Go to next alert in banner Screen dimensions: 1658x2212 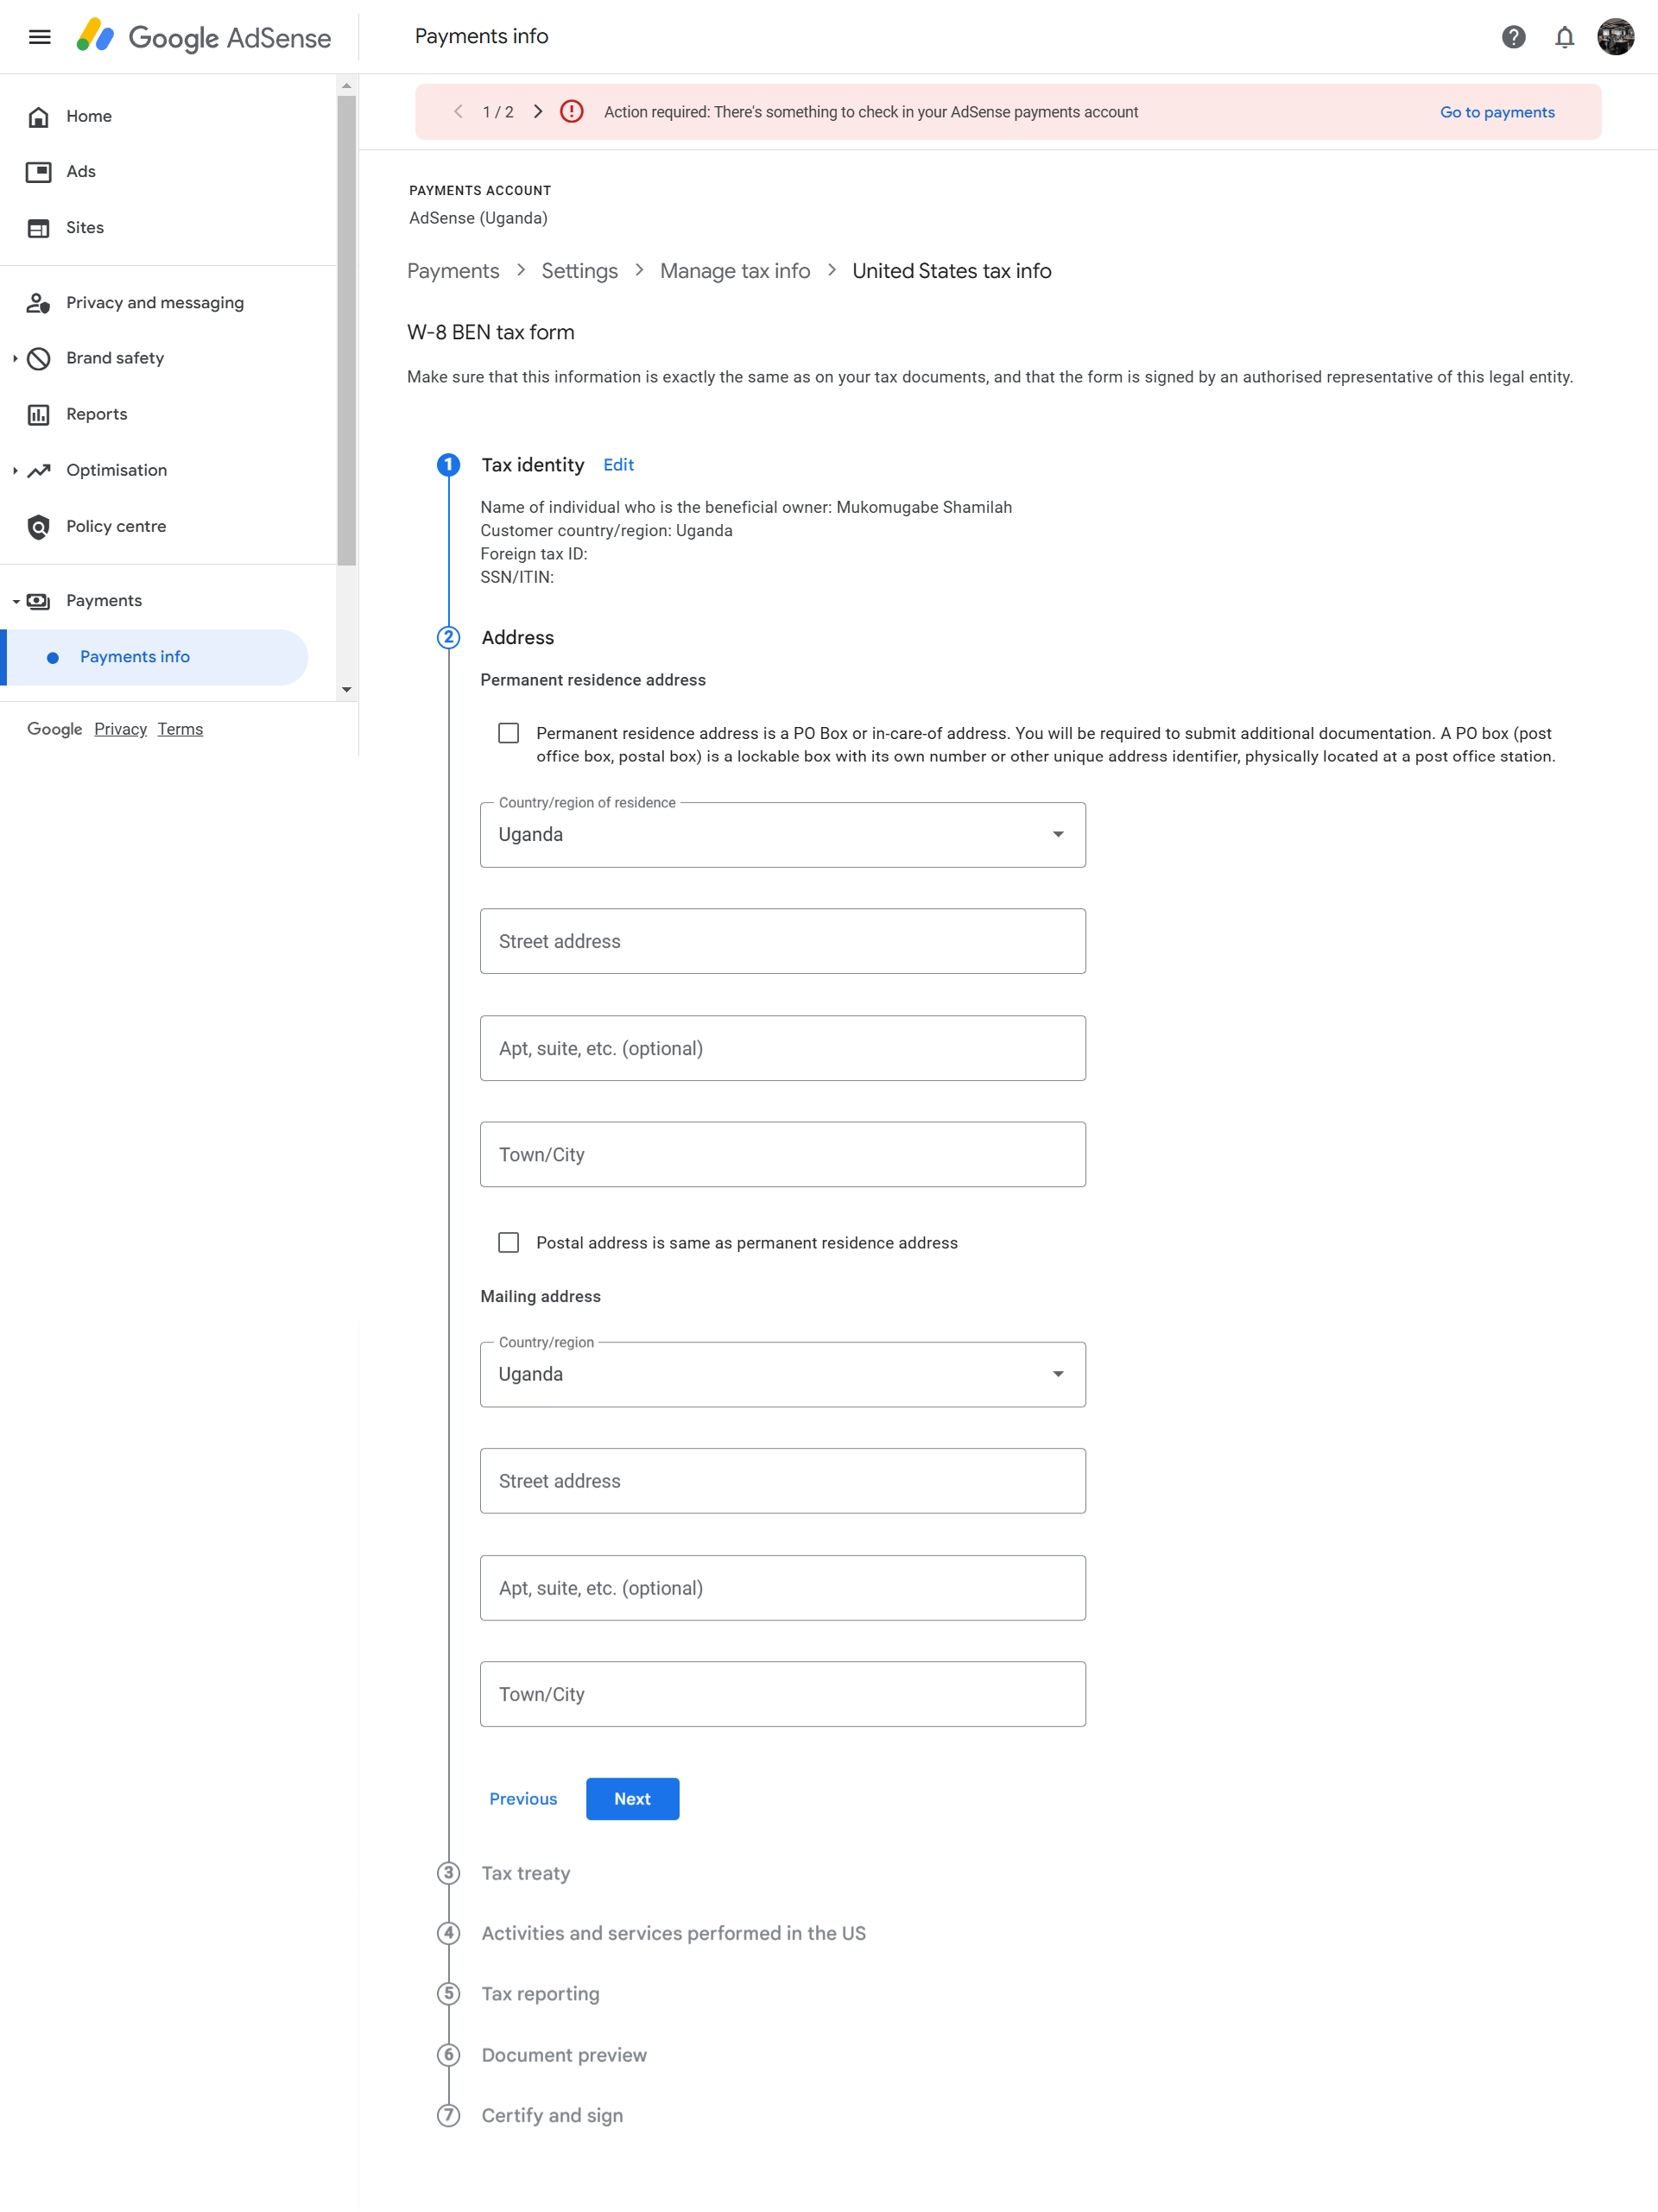click(x=538, y=111)
